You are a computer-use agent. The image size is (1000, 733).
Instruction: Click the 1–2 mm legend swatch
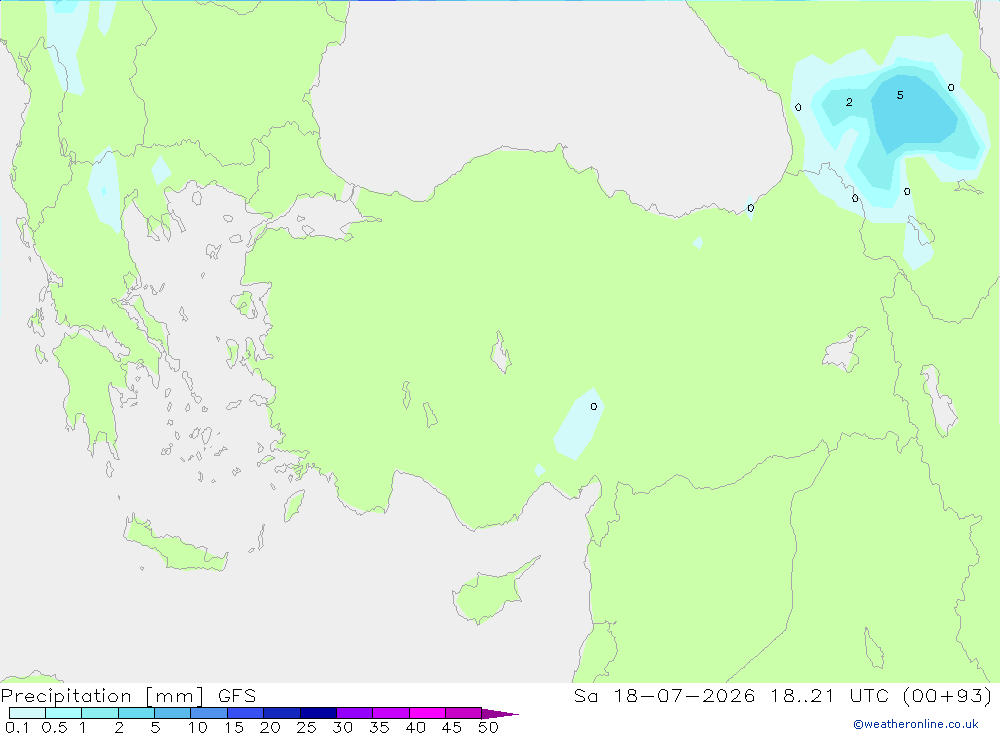point(99,713)
